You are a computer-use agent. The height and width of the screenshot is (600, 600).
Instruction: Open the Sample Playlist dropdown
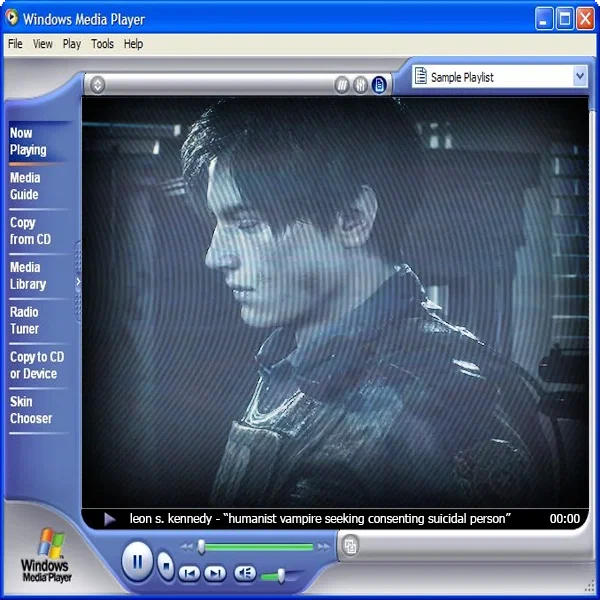point(580,76)
